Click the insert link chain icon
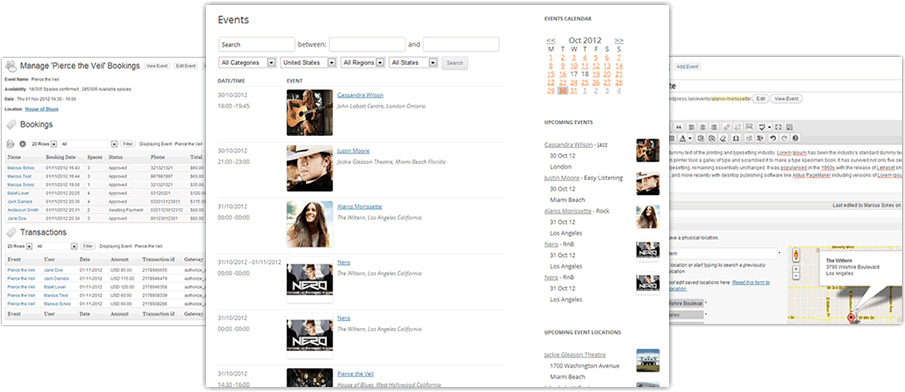Viewport: 905px width, 392px height. pyautogui.click(x=727, y=127)
